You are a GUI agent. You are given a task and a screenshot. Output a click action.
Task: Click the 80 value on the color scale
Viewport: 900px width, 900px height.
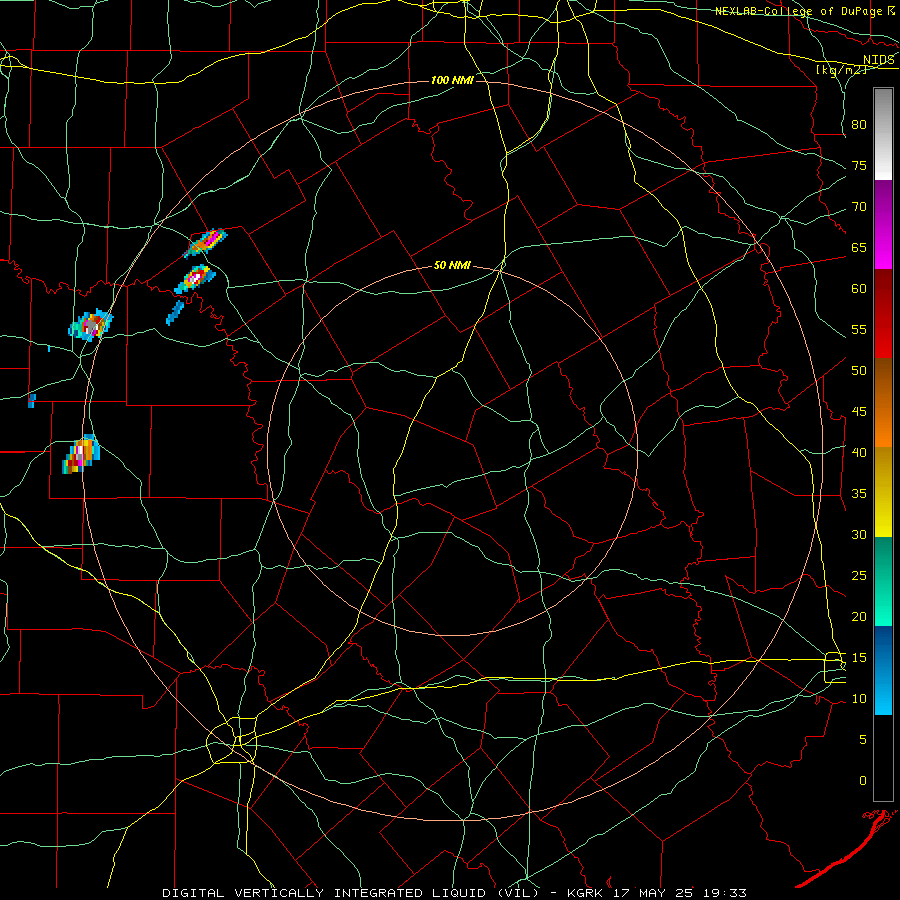(859, 125)
